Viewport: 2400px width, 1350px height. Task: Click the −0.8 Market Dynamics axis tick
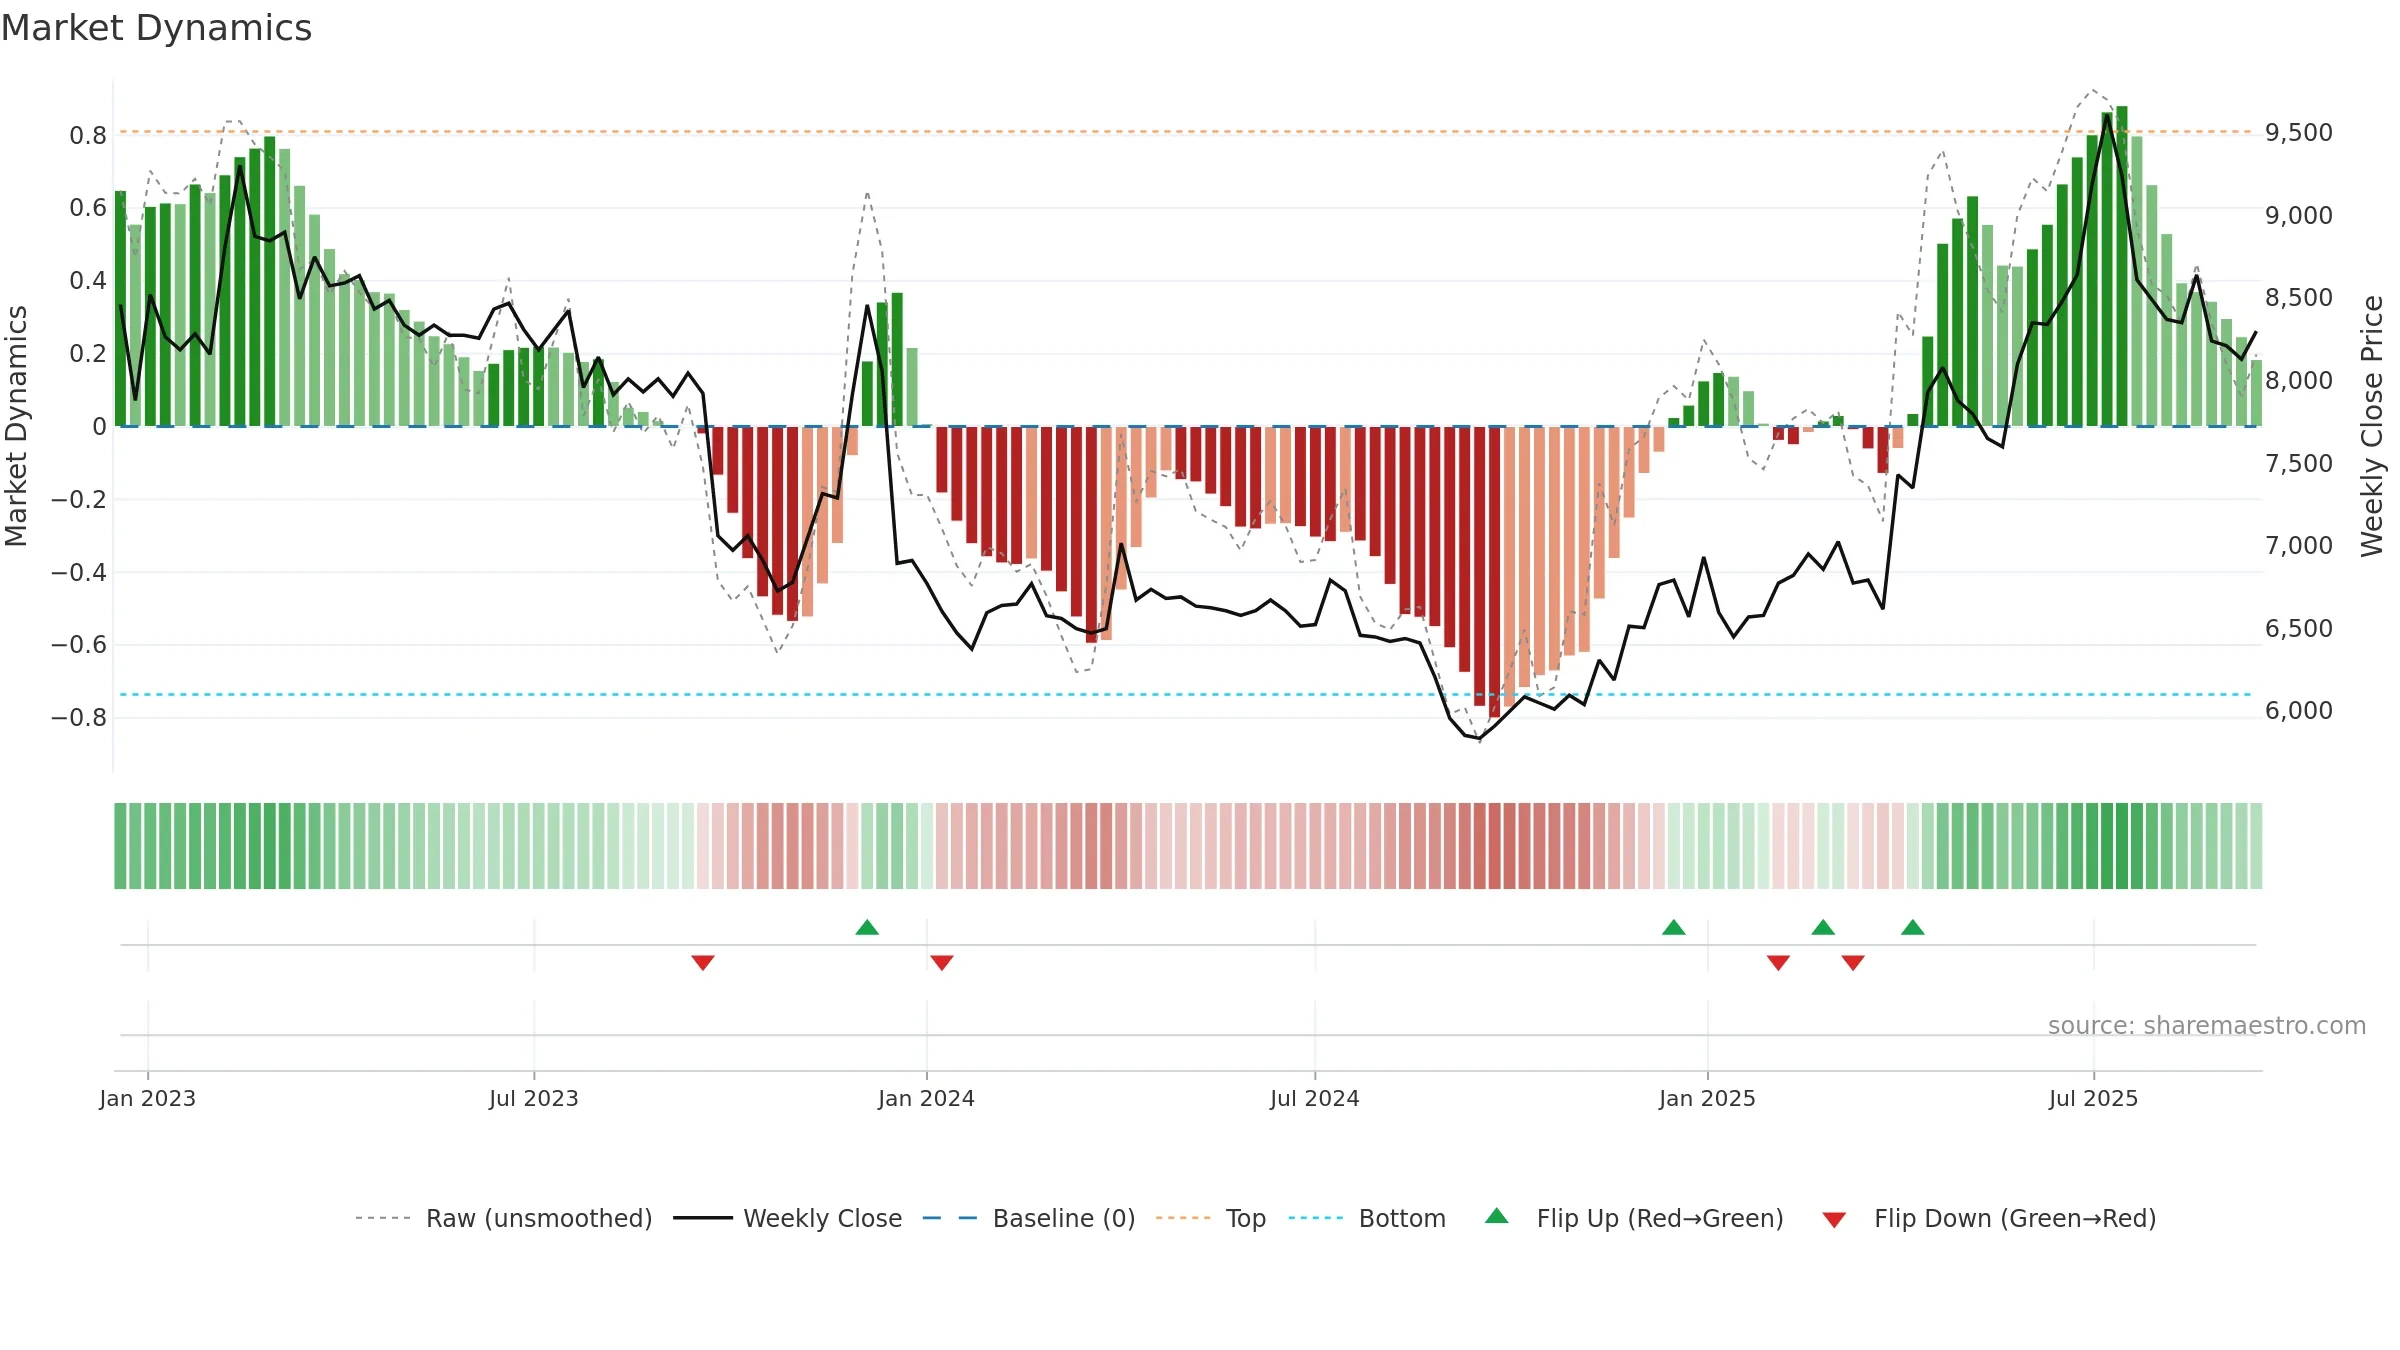click(79, 718)
